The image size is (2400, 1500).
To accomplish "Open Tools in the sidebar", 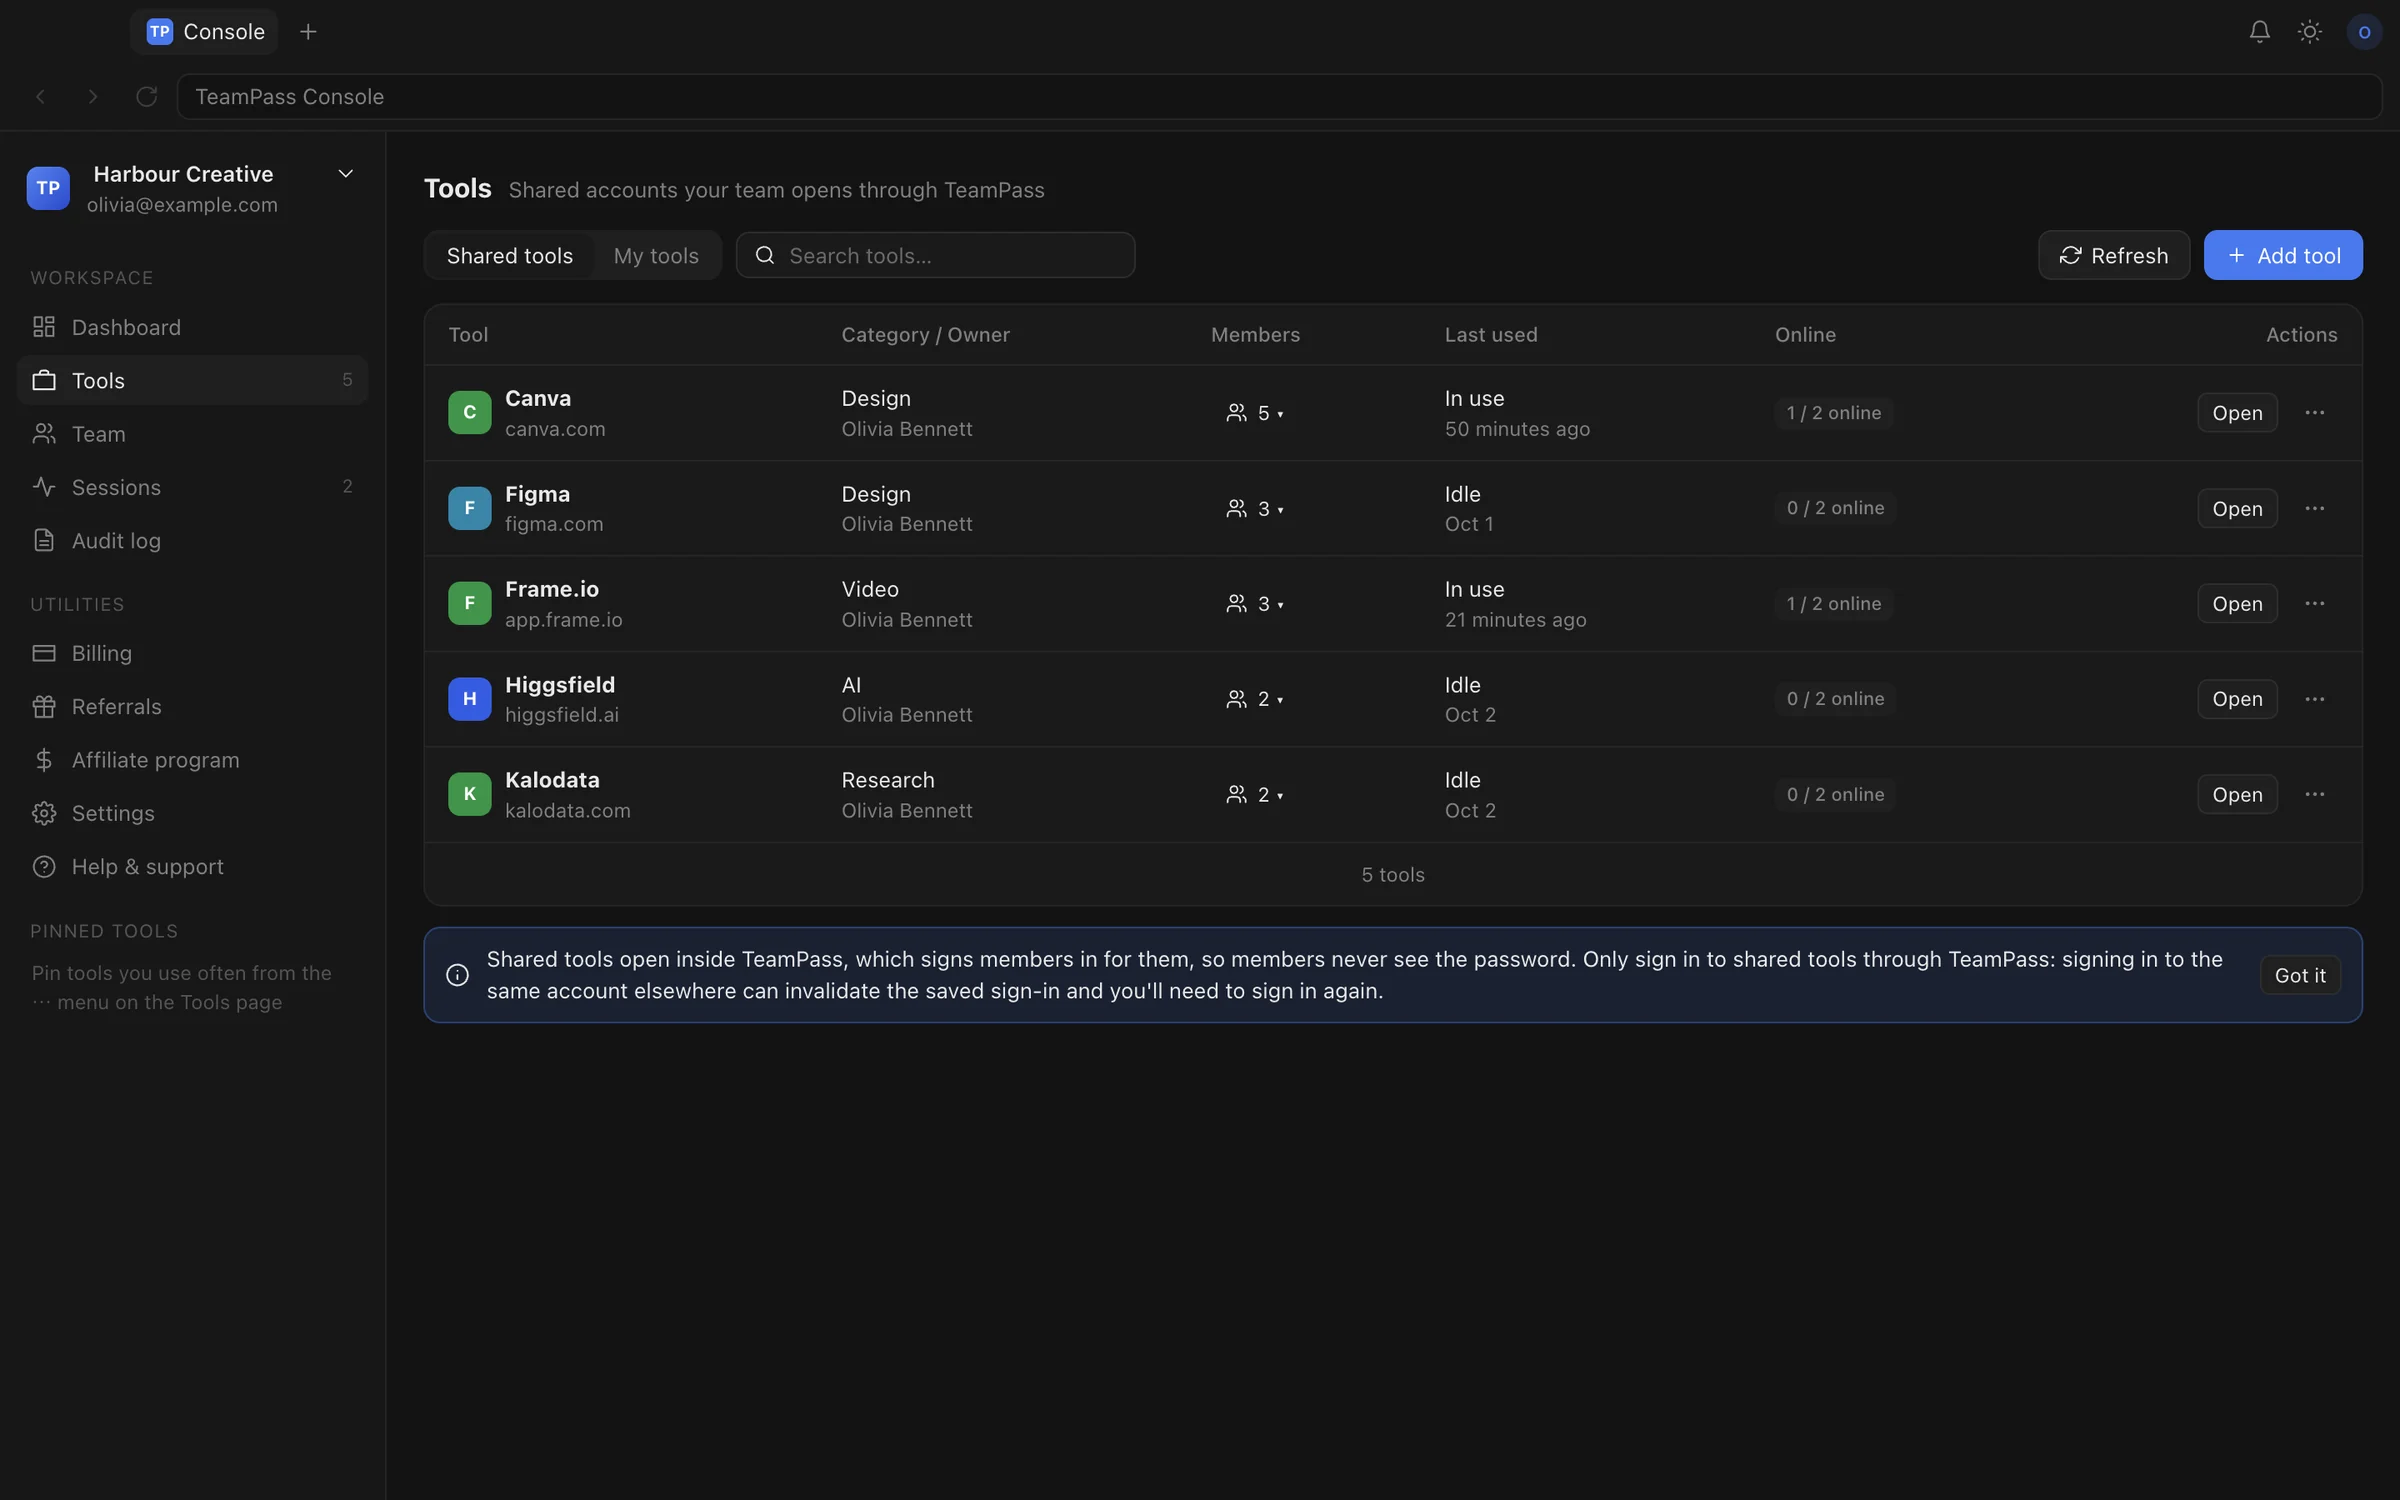I will [x=192, y=380].
